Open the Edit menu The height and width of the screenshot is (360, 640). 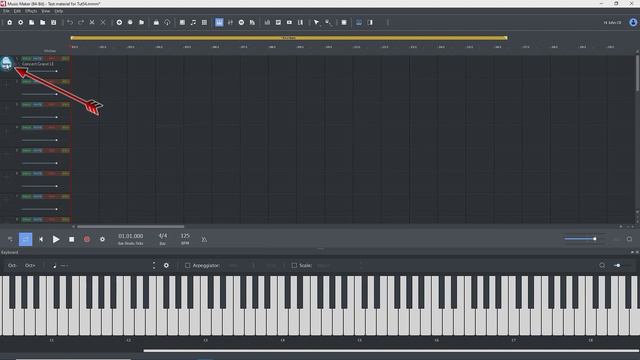point(17,11)
